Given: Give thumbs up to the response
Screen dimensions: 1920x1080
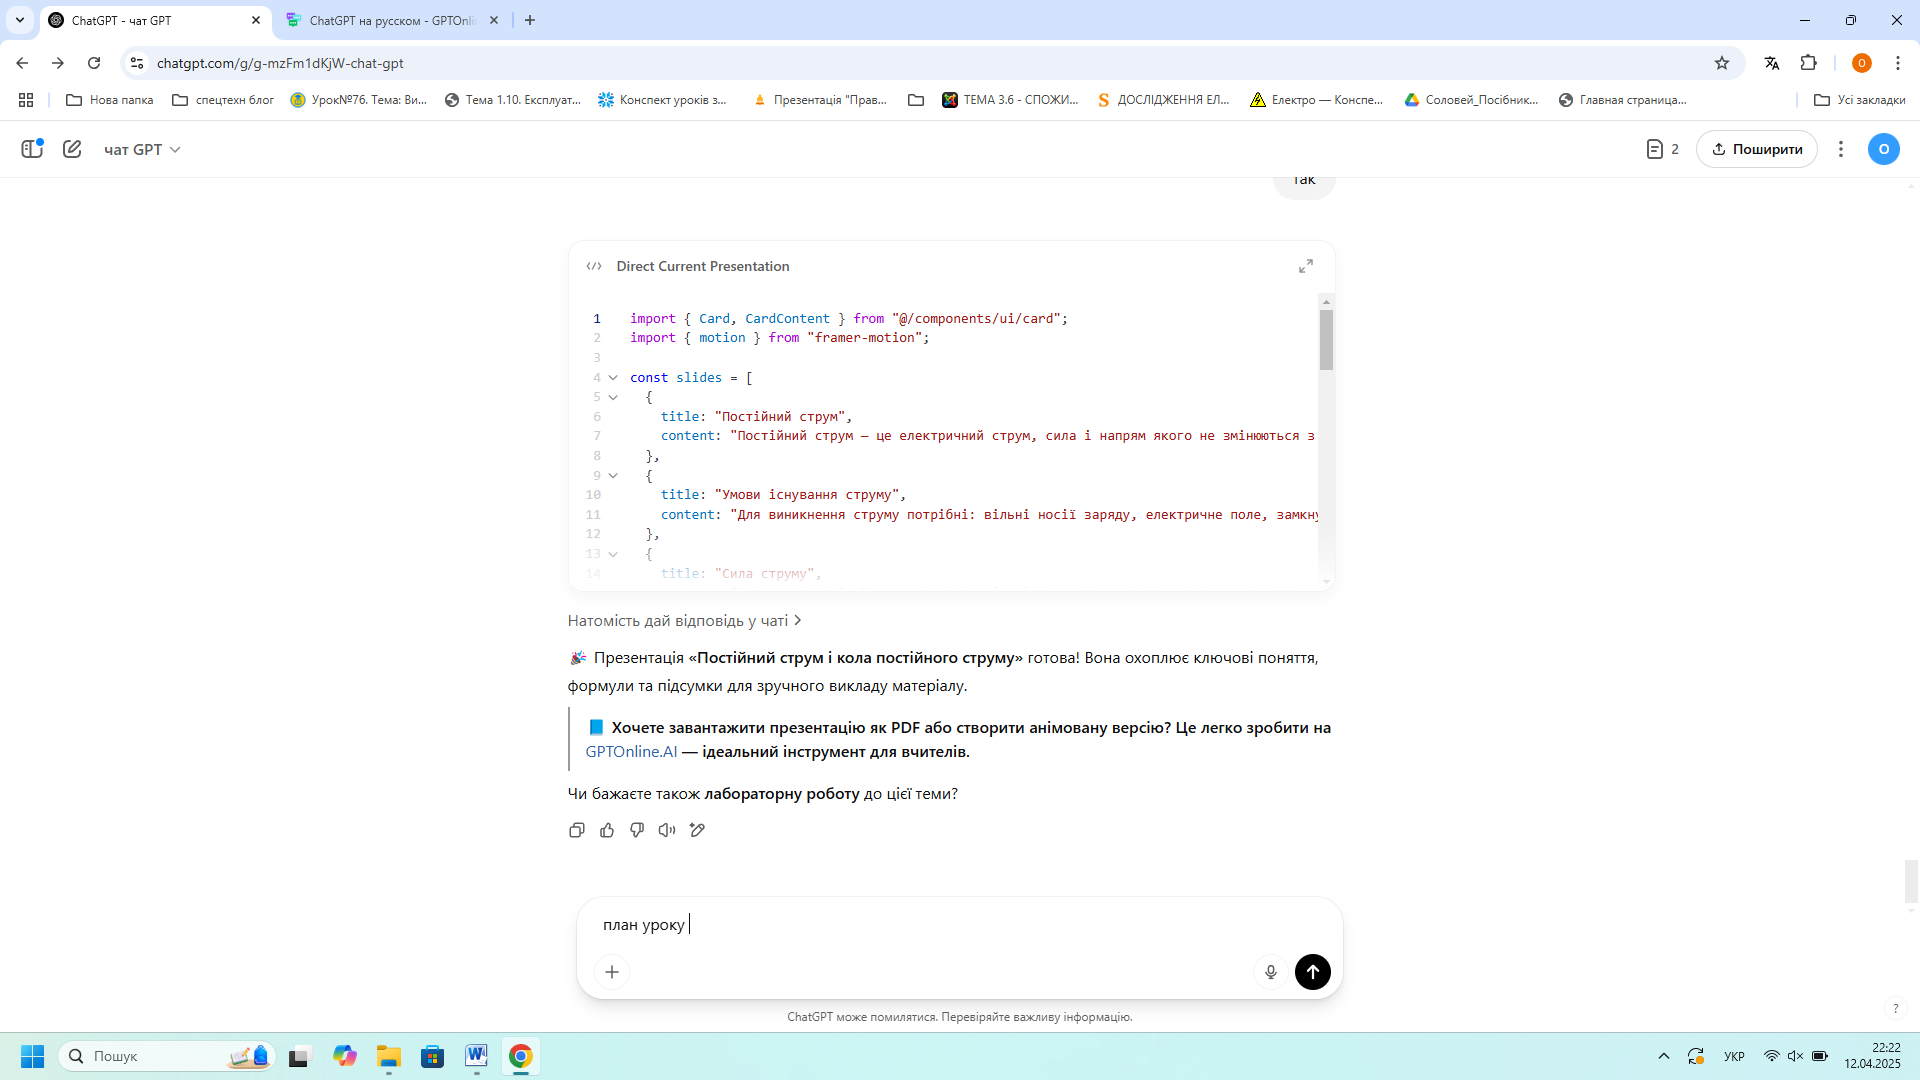Looking at the screenshot, I should click(607, 830).
